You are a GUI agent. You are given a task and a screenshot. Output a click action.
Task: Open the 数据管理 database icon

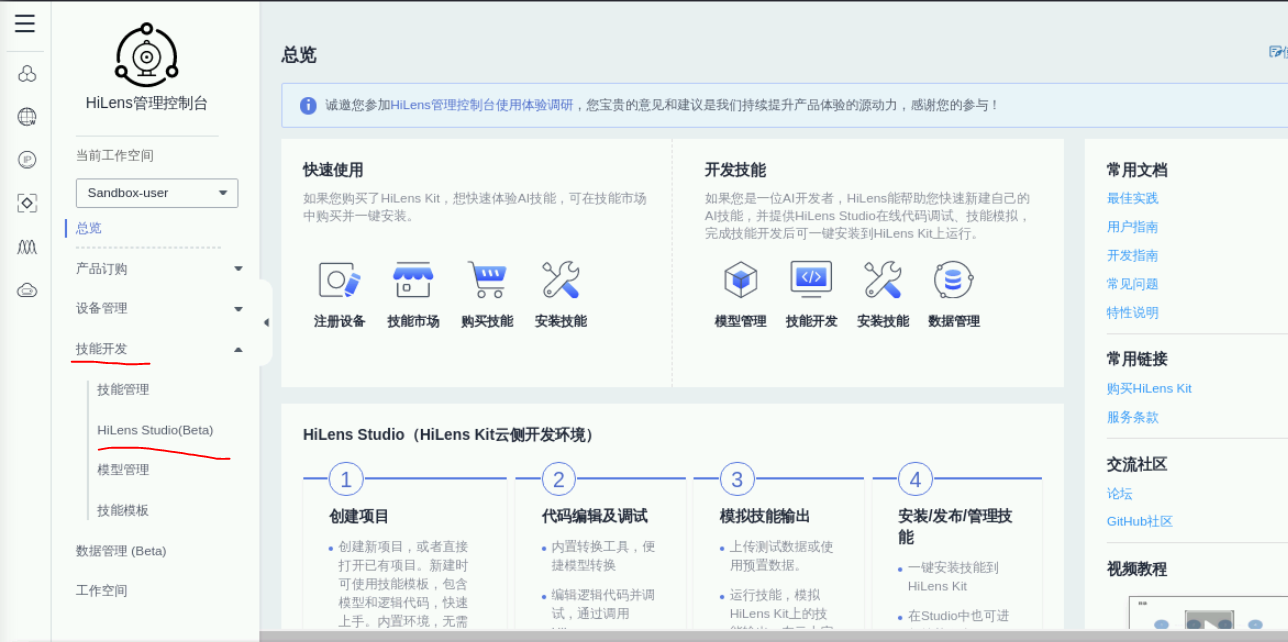coord(954,280)
